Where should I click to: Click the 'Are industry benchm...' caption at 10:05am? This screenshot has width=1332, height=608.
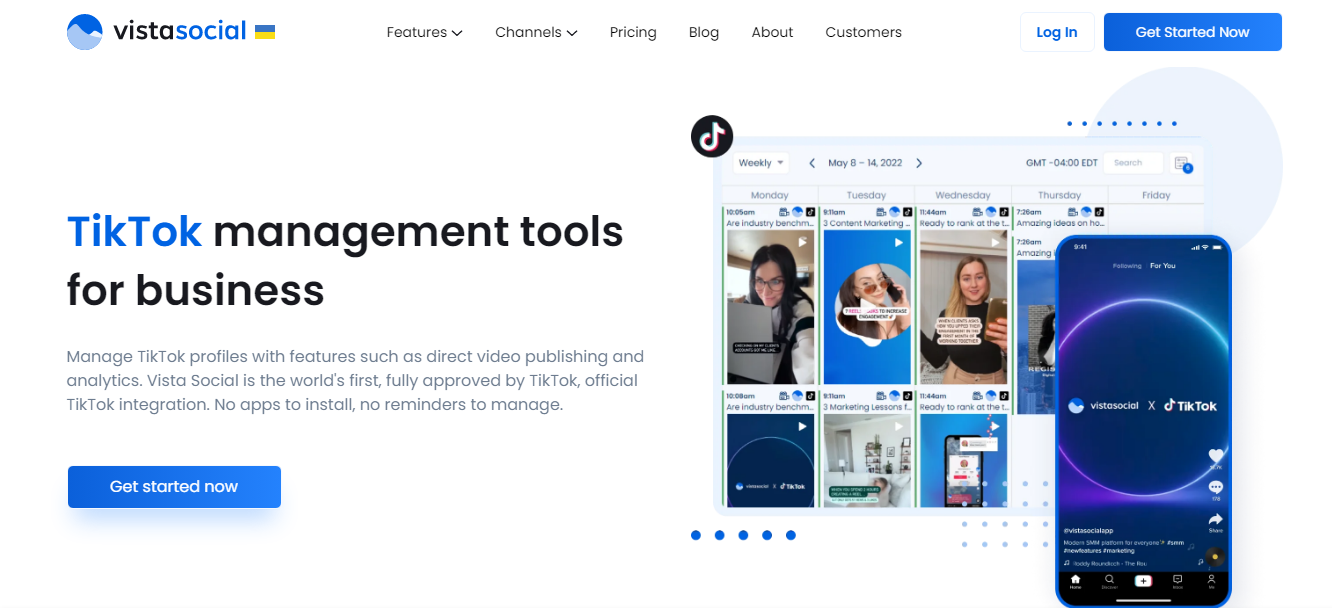(769, 223)
